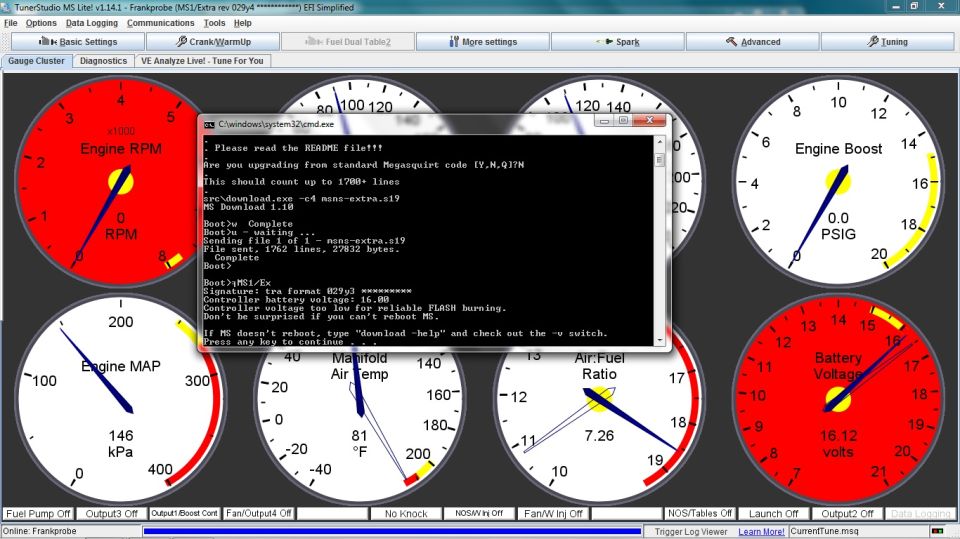
Task: Click the Fan/W Inj Off indicator
Action: 553,514
